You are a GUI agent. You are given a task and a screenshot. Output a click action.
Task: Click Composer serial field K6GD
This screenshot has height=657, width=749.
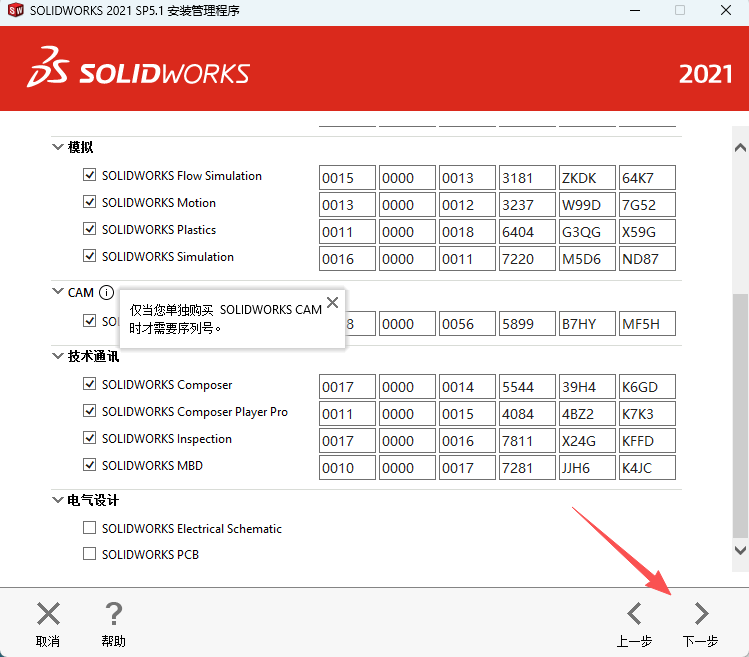tap(647, 387)
